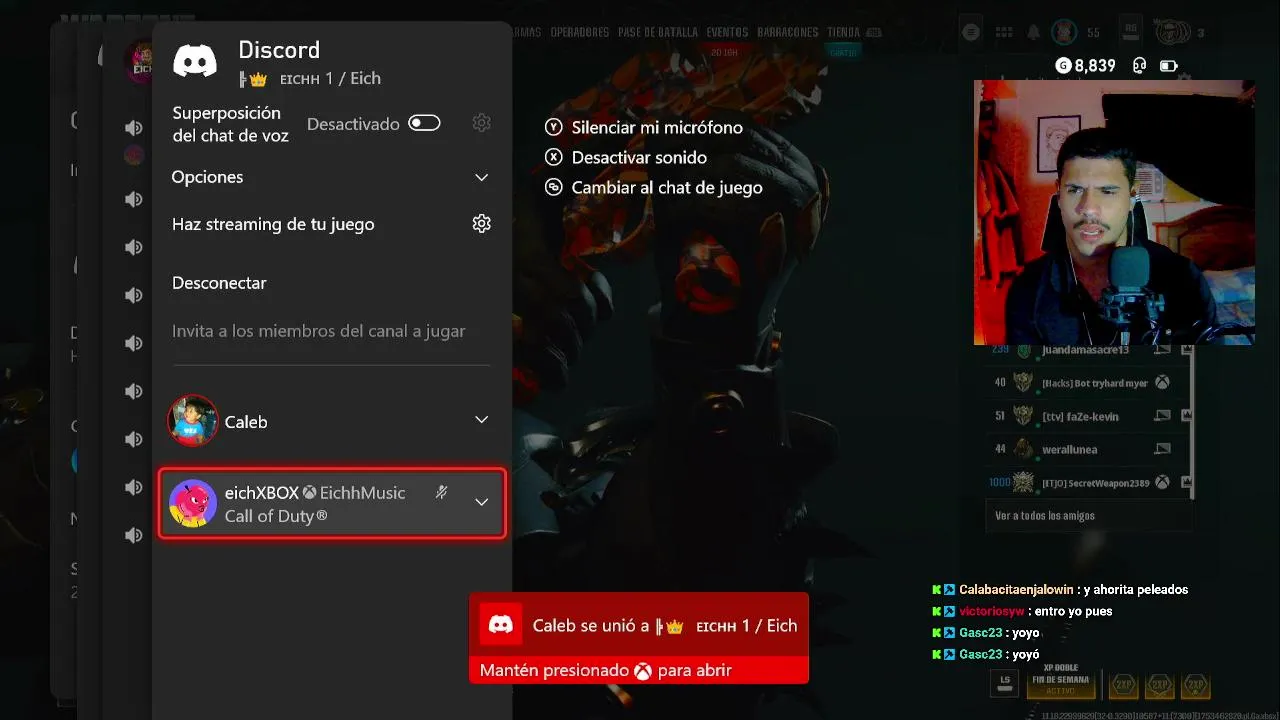The height and width of the screenshot is (720, 1280).
Task: Click the XP DOBLE FIN DE SEMANA banner
Action: [x=1061, y=681]
